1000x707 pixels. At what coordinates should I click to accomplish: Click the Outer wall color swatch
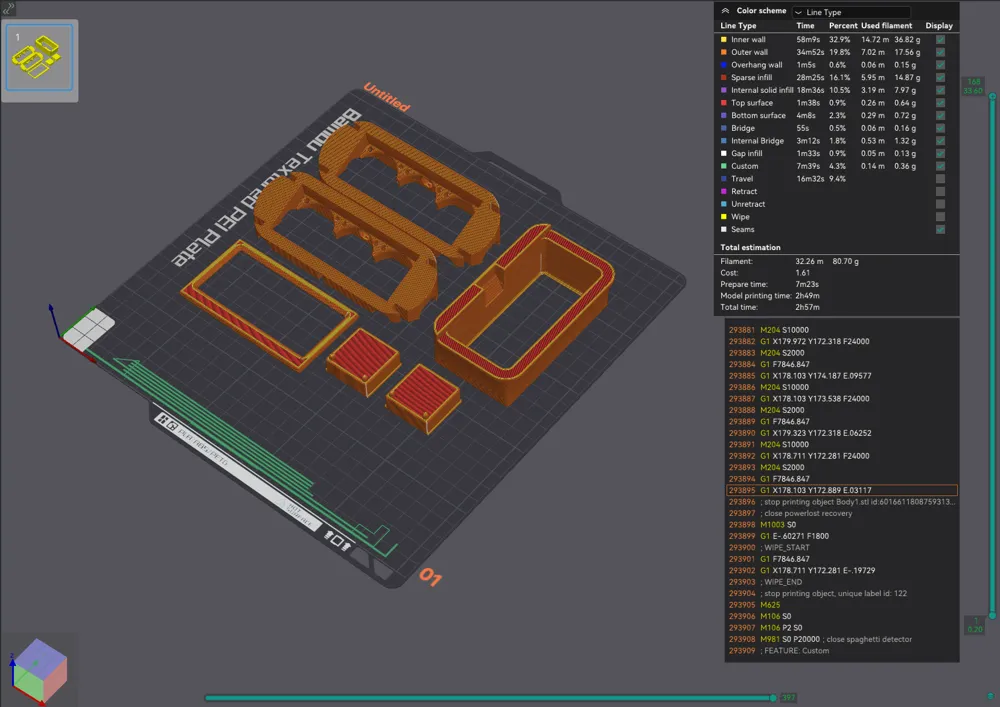(722, 52)
